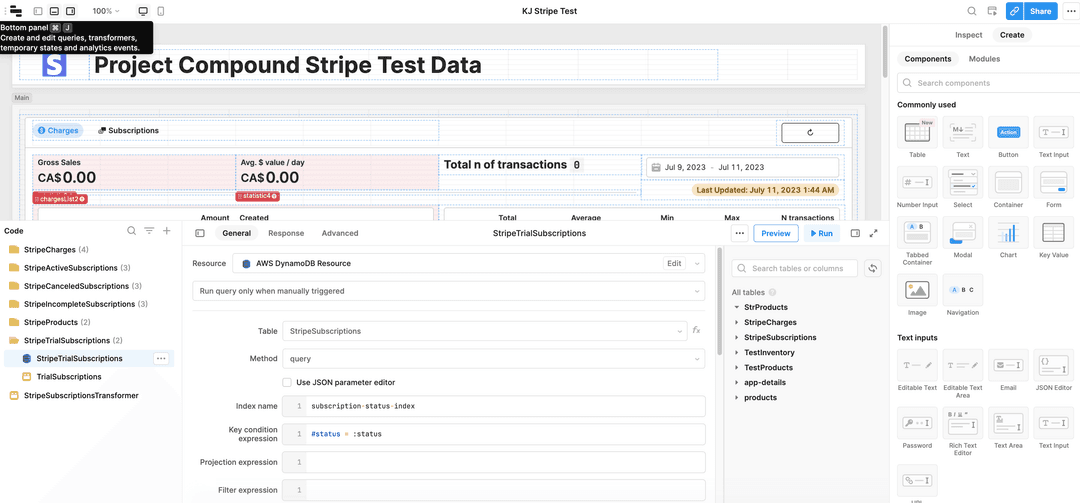Open the query editor Advanced tab
Viewport: 1080px width, 503px height.
(340, 233)
